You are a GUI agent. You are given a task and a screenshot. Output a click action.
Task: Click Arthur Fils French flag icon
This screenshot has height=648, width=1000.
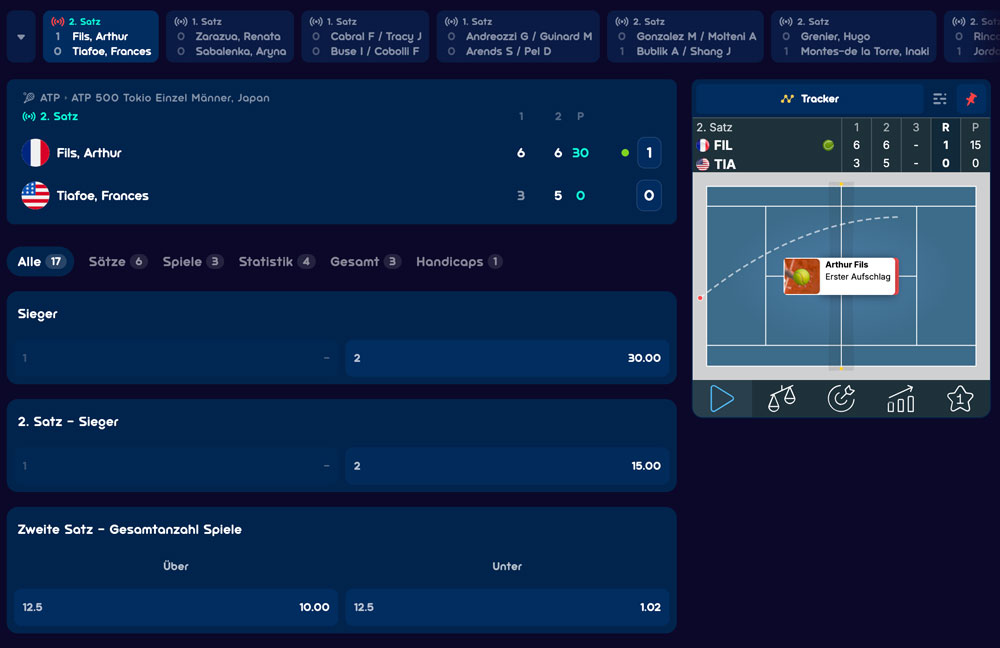(x=35, y=153)
